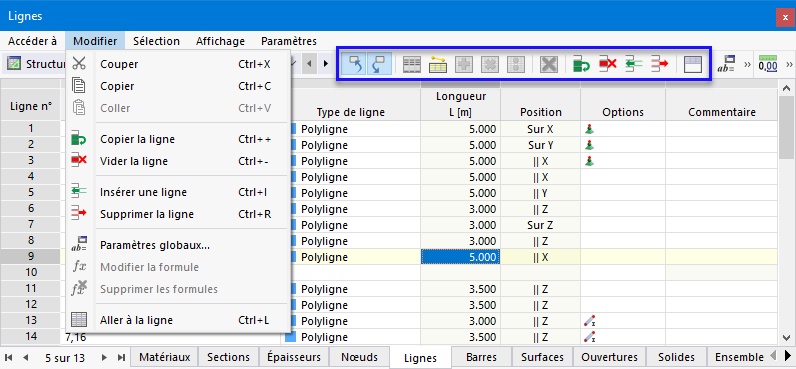
Task: Click the blue color square beside Polyligne in row 14
Action: point(290,337)
